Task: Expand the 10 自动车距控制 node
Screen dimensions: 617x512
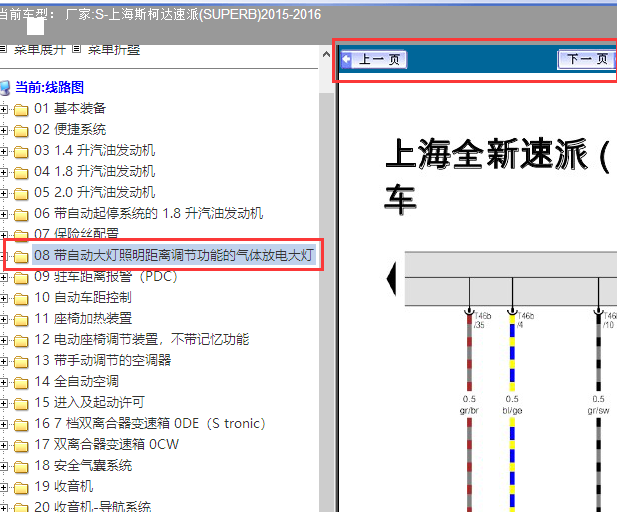Action: coord(4,298)
